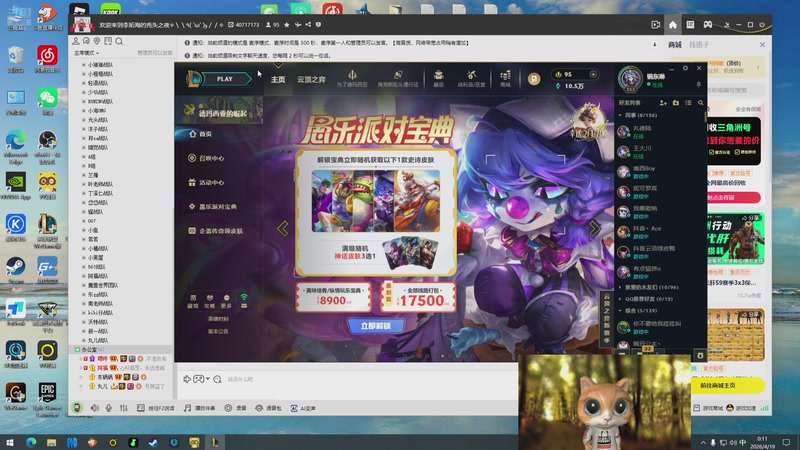The image size is (800, 450).
Task: Close the right shop side panel
Action: click(x=762, y=45)
